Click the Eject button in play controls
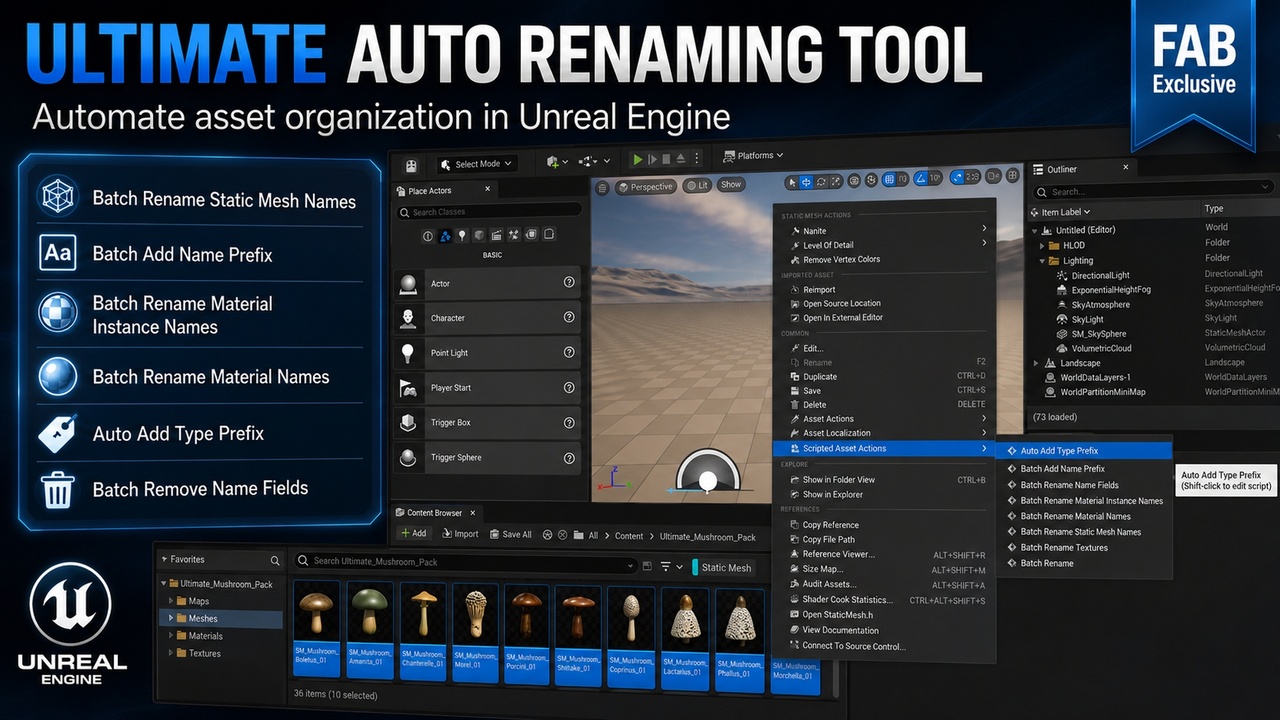This screenshot has height=720, width=1280. 681,159
